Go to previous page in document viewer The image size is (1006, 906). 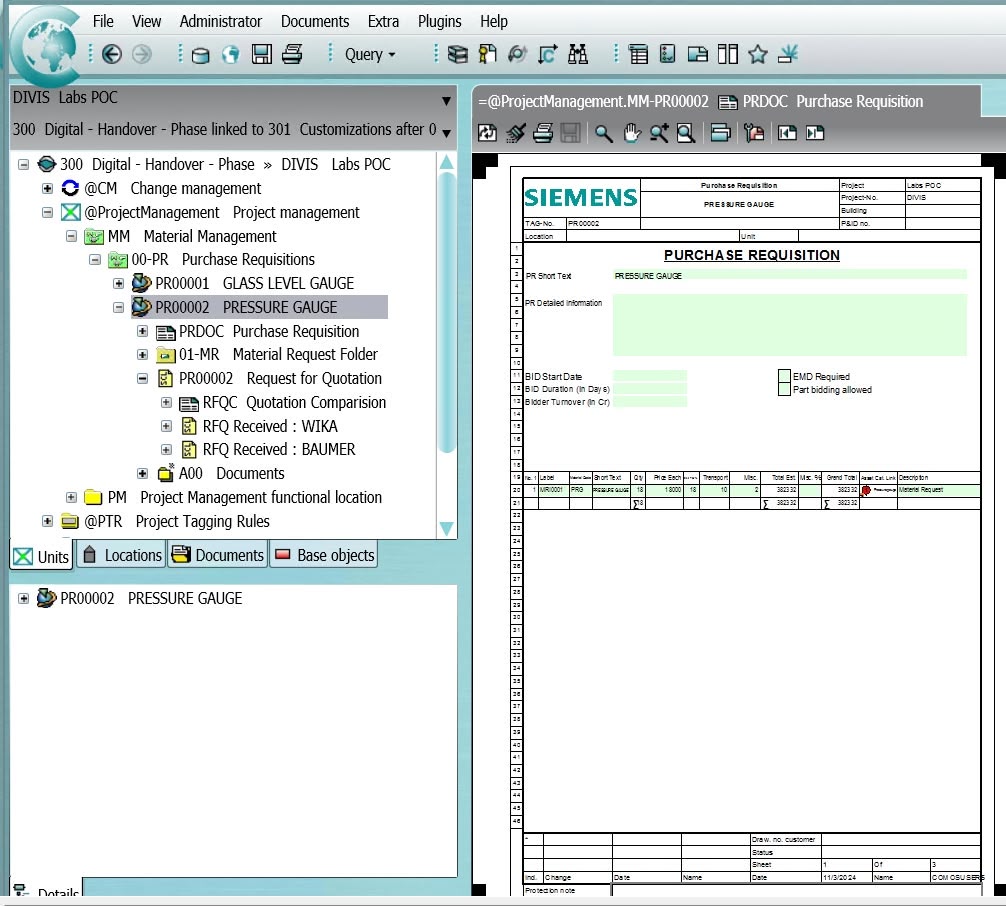tap(788, 133)
